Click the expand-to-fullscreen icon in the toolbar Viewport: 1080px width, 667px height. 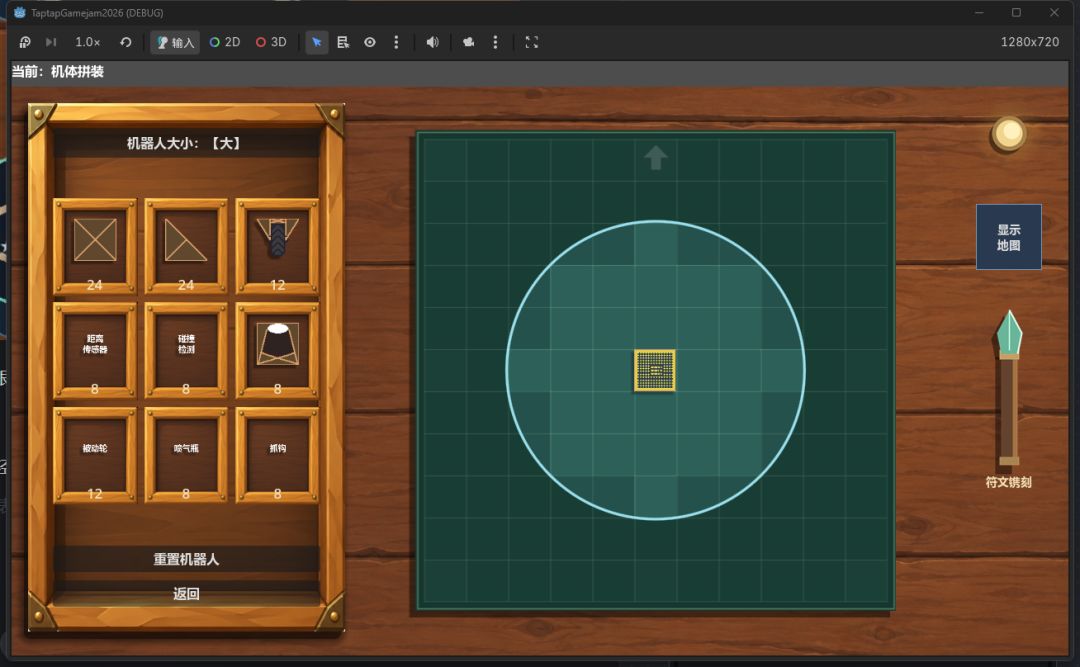click(x=531, y=42)
